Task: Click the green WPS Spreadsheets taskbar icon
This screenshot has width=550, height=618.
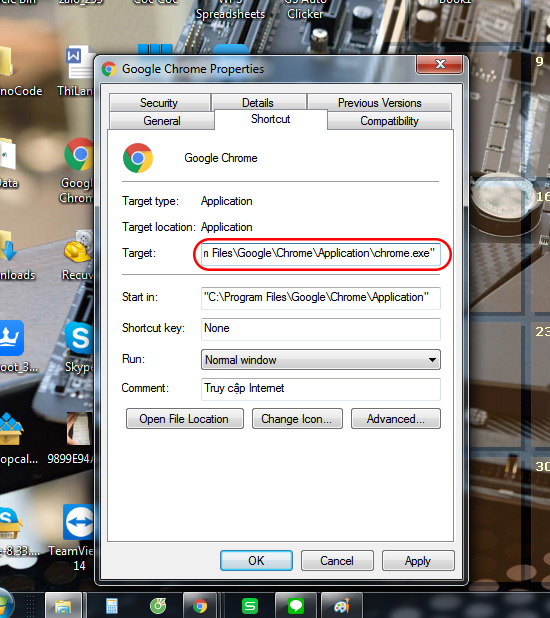Action: pyautogui.click(x=250, y=606)
